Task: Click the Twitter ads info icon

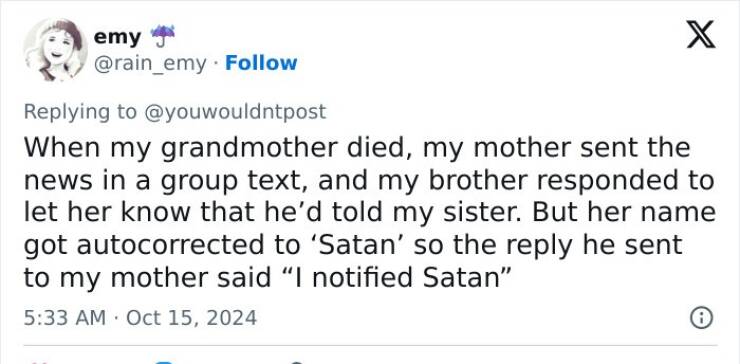Action: pos(701,318)
